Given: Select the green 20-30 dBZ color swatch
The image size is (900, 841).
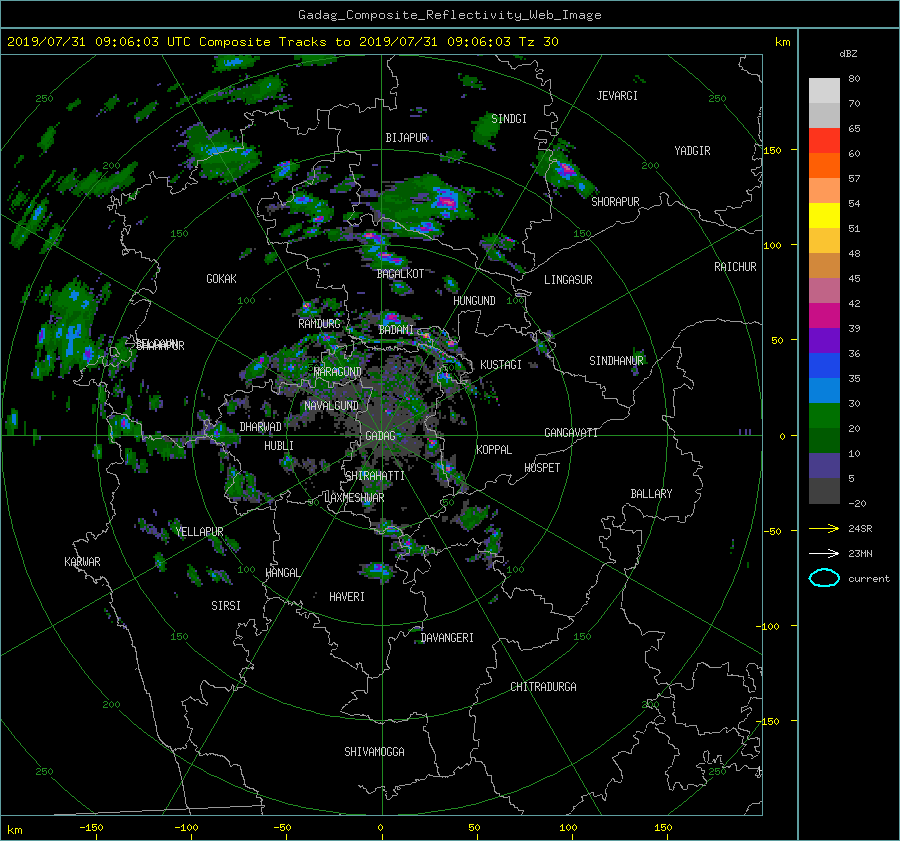Looking at the screenshot, I should tap(824, 416).
